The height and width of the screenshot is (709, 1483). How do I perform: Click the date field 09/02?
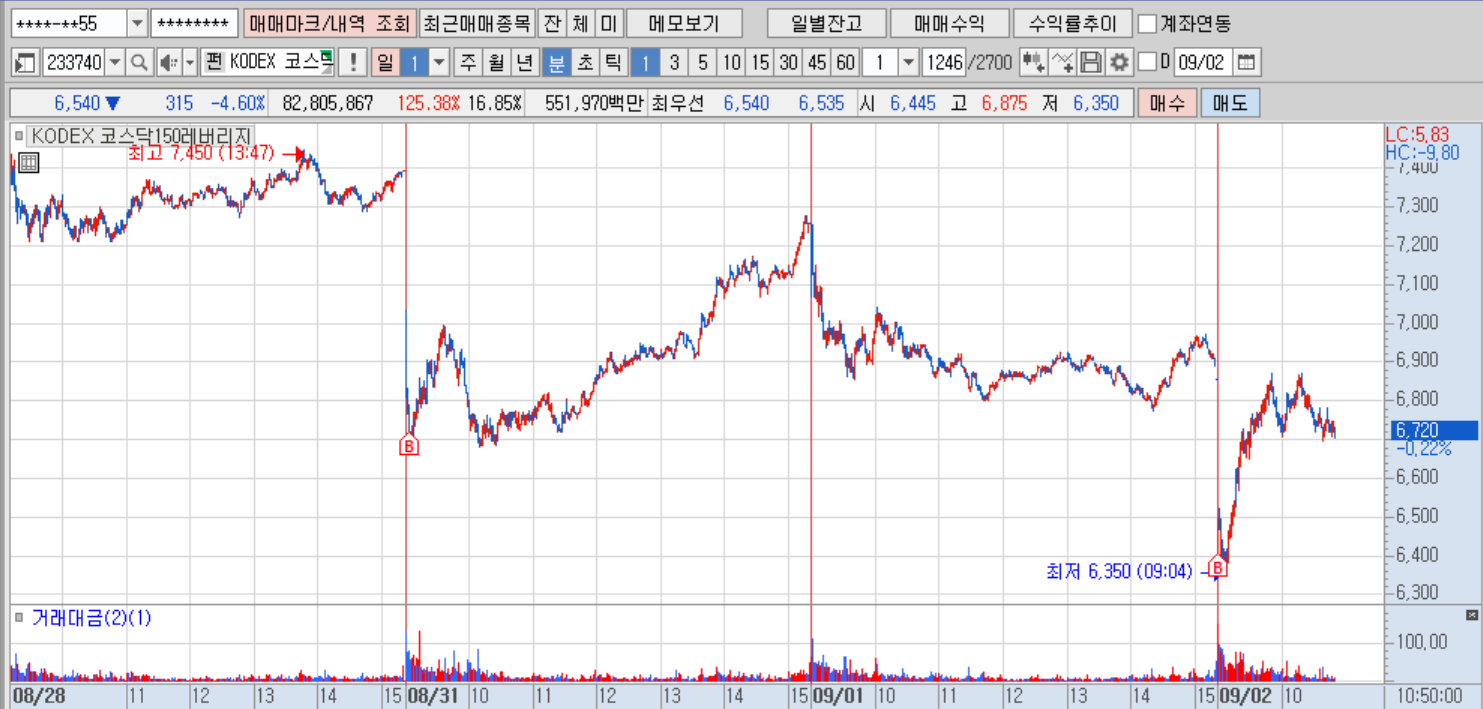(x=1203, y=63)
